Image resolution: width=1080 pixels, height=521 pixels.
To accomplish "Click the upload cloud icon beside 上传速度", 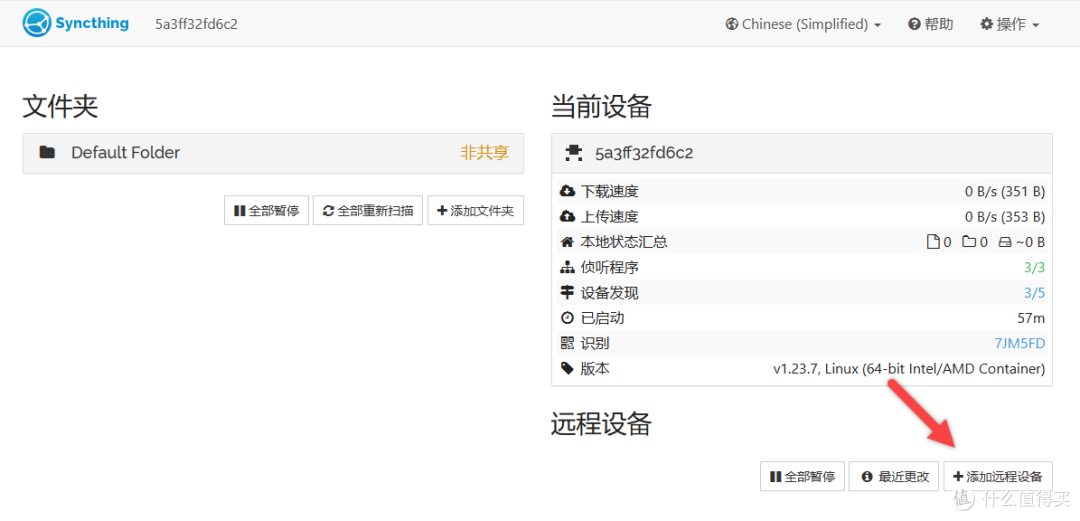I will 568,216.
